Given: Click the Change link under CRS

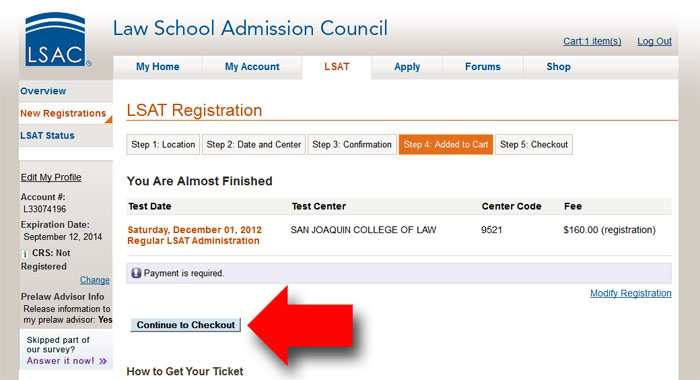Looking at the screenshot, I should click(95, 280).
